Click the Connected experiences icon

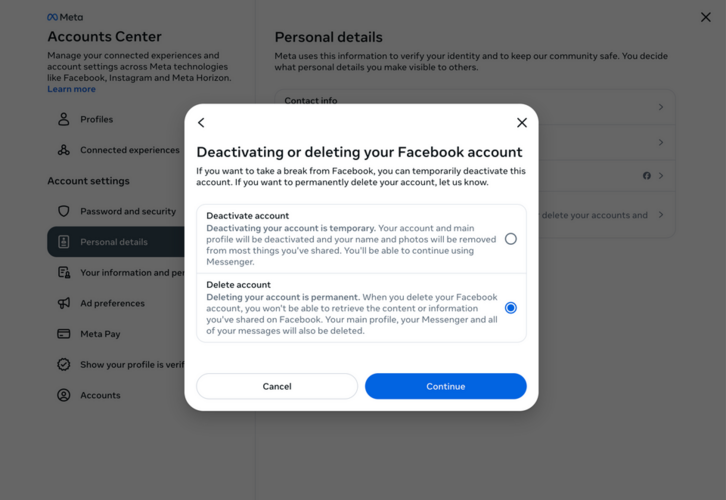point(63,150)
